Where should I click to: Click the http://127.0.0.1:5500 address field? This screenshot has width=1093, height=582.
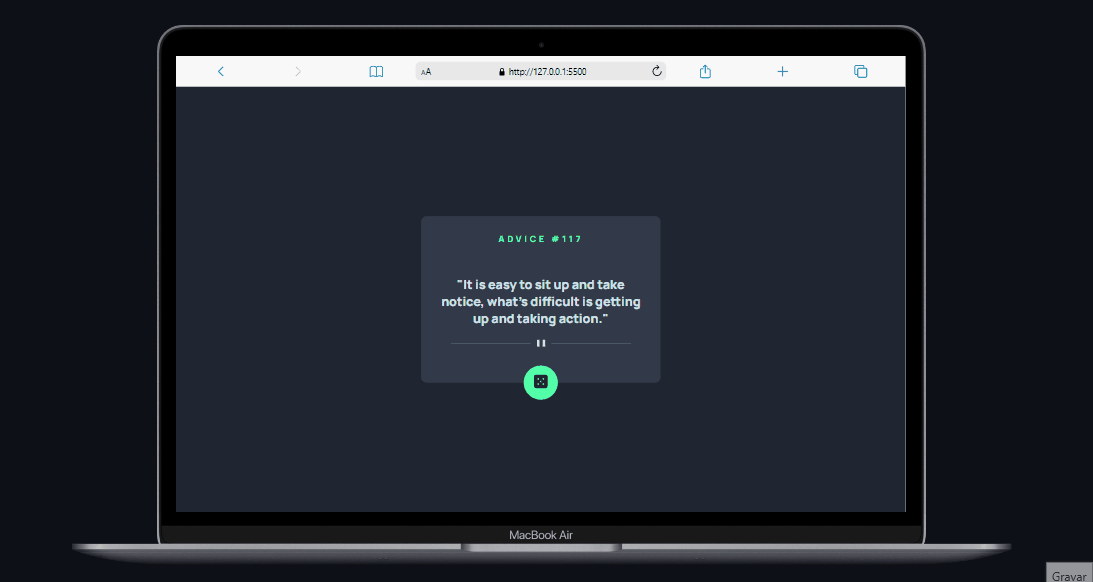tap(547, 72)
